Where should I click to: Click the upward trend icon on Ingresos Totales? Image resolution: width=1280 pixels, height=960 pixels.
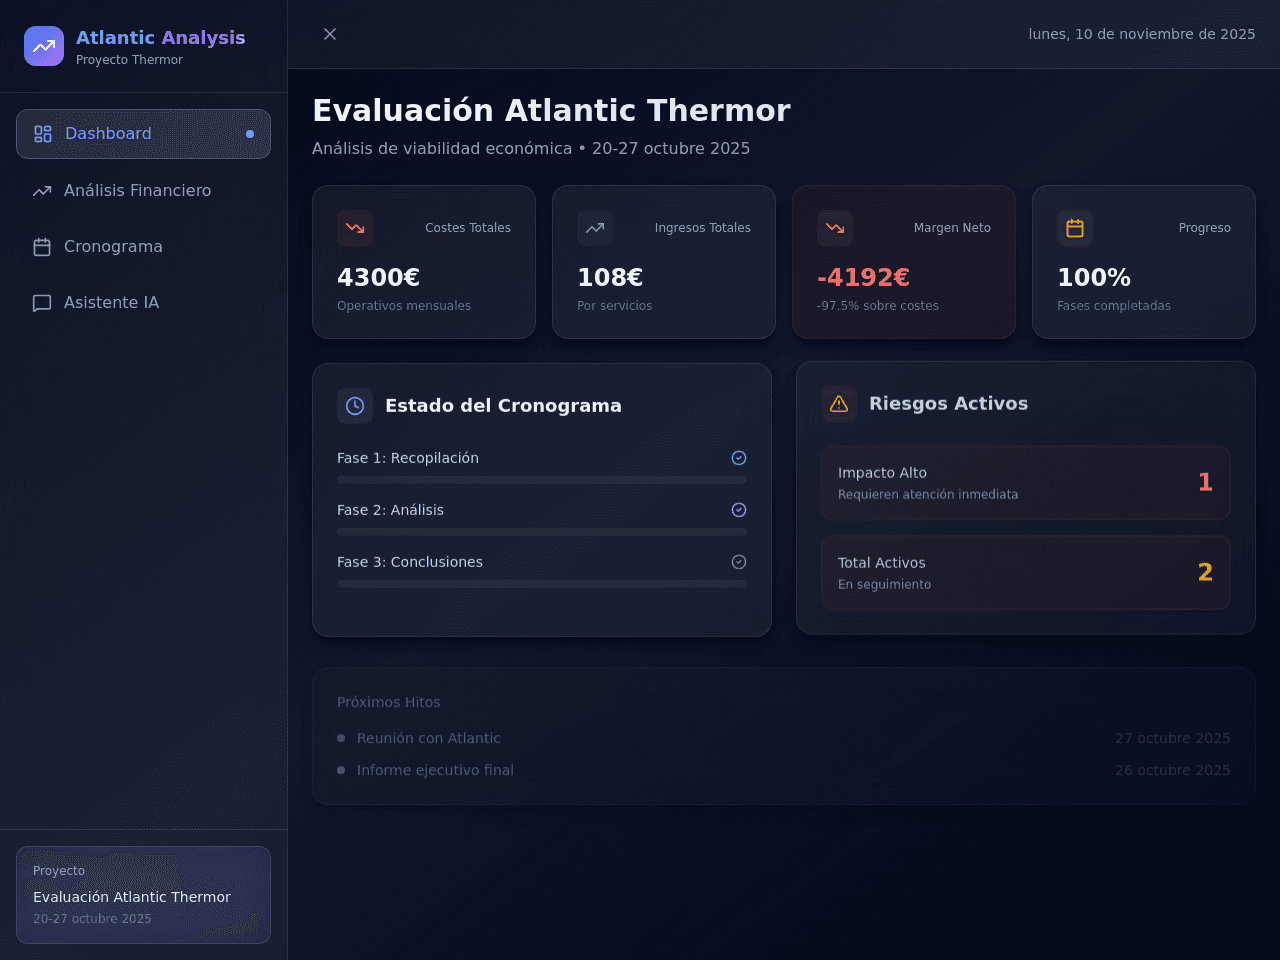(x=595, y=228)
